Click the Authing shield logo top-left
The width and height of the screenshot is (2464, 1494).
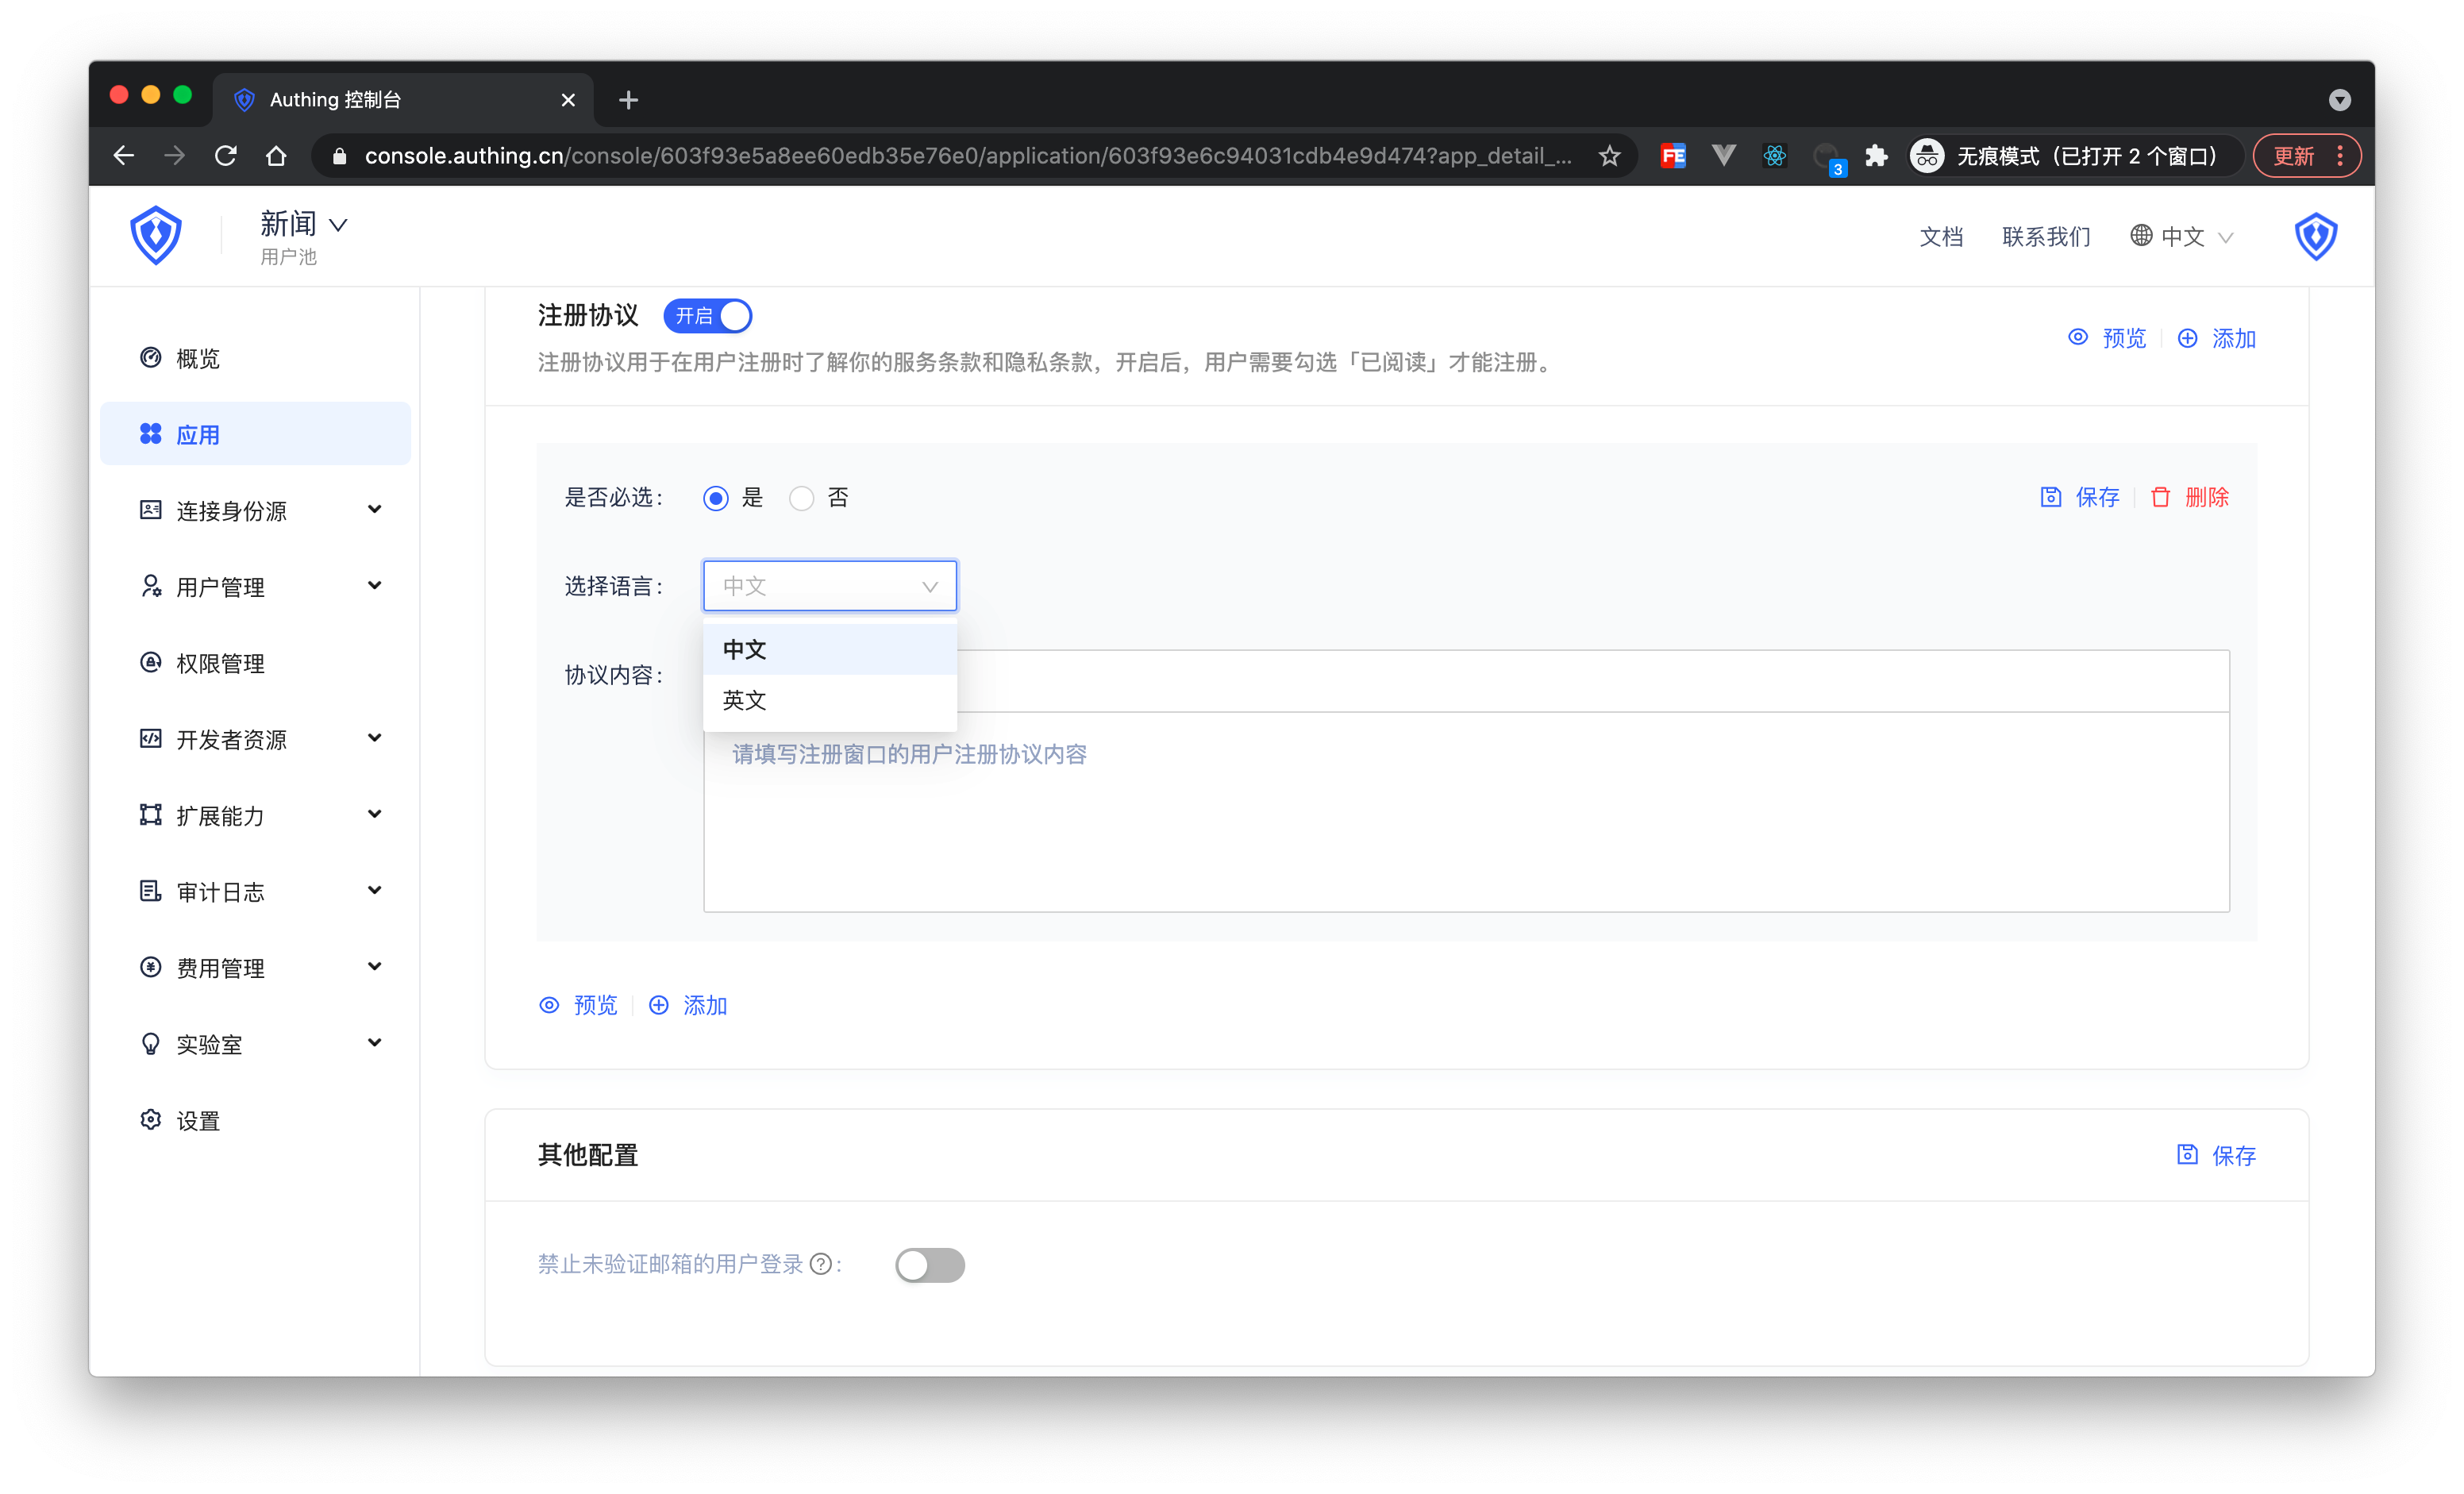(156, 235)
